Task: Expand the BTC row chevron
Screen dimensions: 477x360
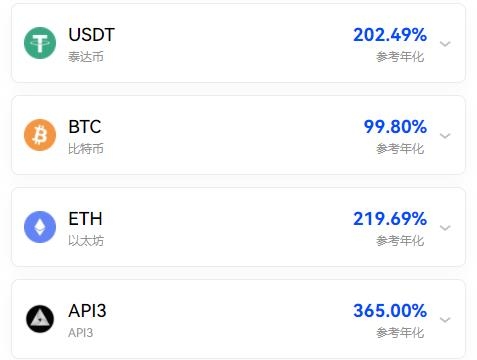Action: [x=445, y=136]
